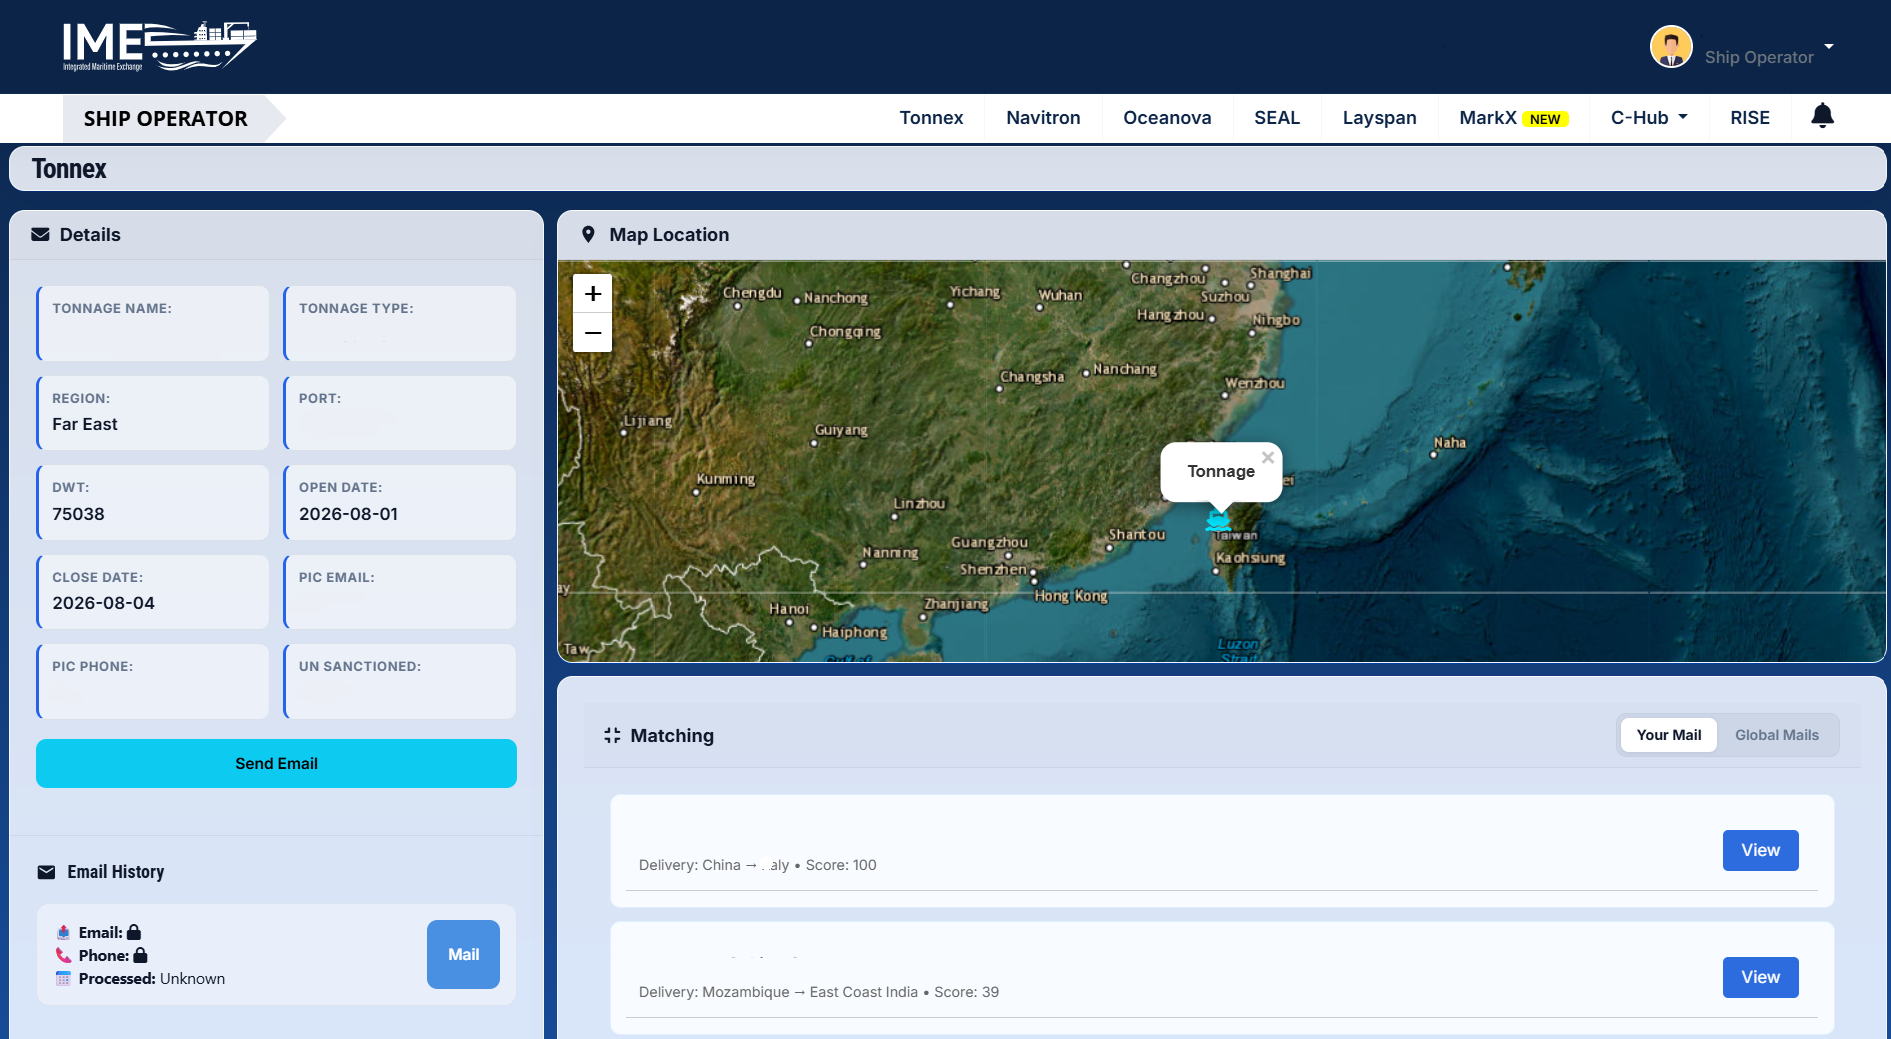The image size is (1891, 1039).
Task: Select the Your Mail toggle
Action: click(x=1668, y=735)
